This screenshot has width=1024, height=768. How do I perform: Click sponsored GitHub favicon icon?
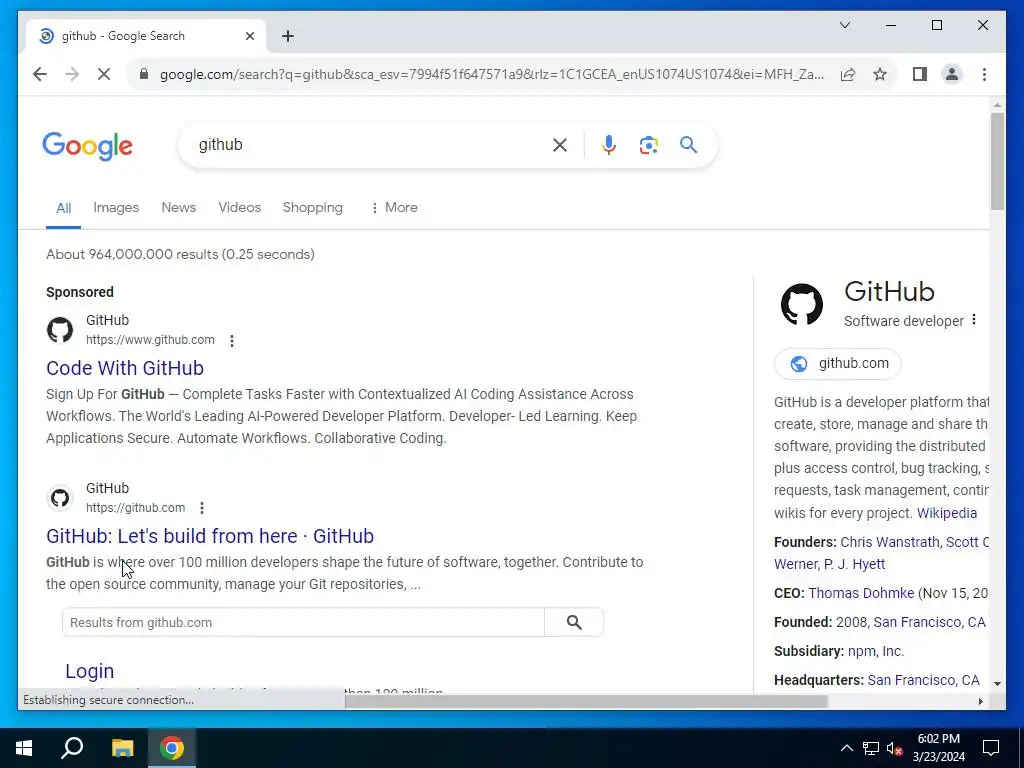pyautogui.click(x=60, y=330)
